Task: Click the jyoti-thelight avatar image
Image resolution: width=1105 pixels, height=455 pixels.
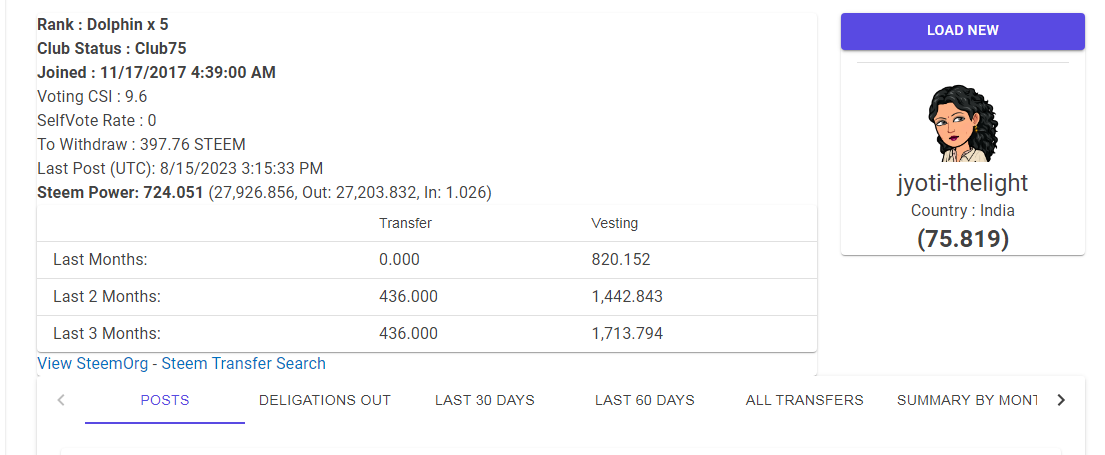Action: click(x=962, y=123)
